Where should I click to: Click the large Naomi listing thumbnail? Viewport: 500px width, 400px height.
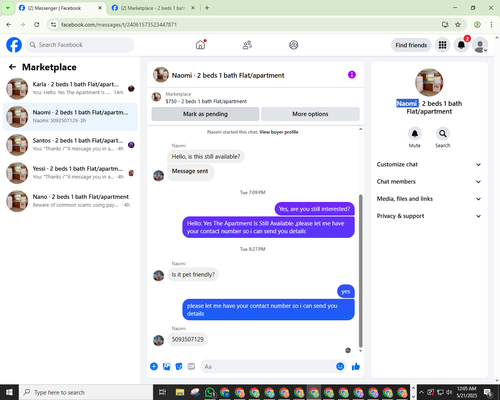pos(429,82)
